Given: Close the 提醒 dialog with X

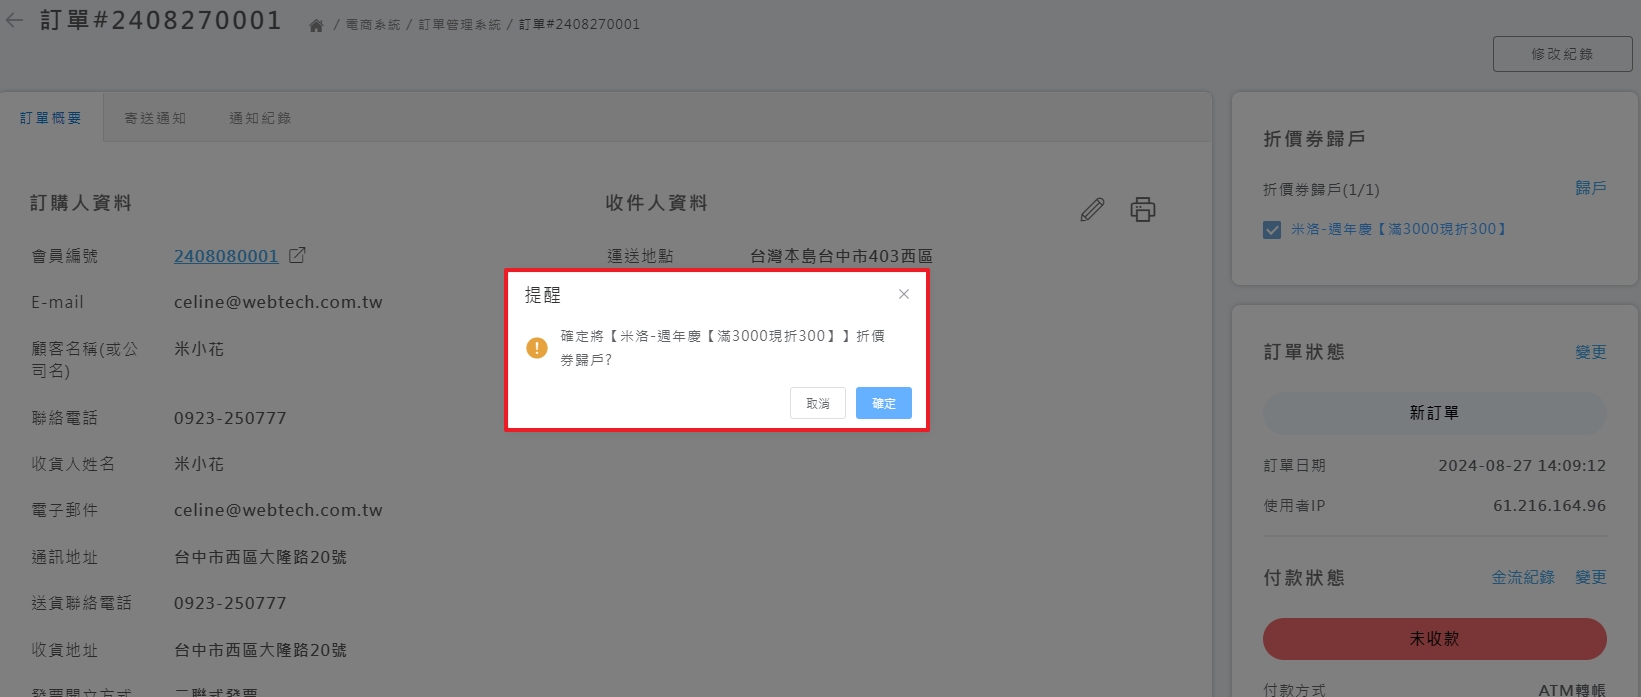Looking at the screenshot, I should pyautogui.click(x=903, y=294).
